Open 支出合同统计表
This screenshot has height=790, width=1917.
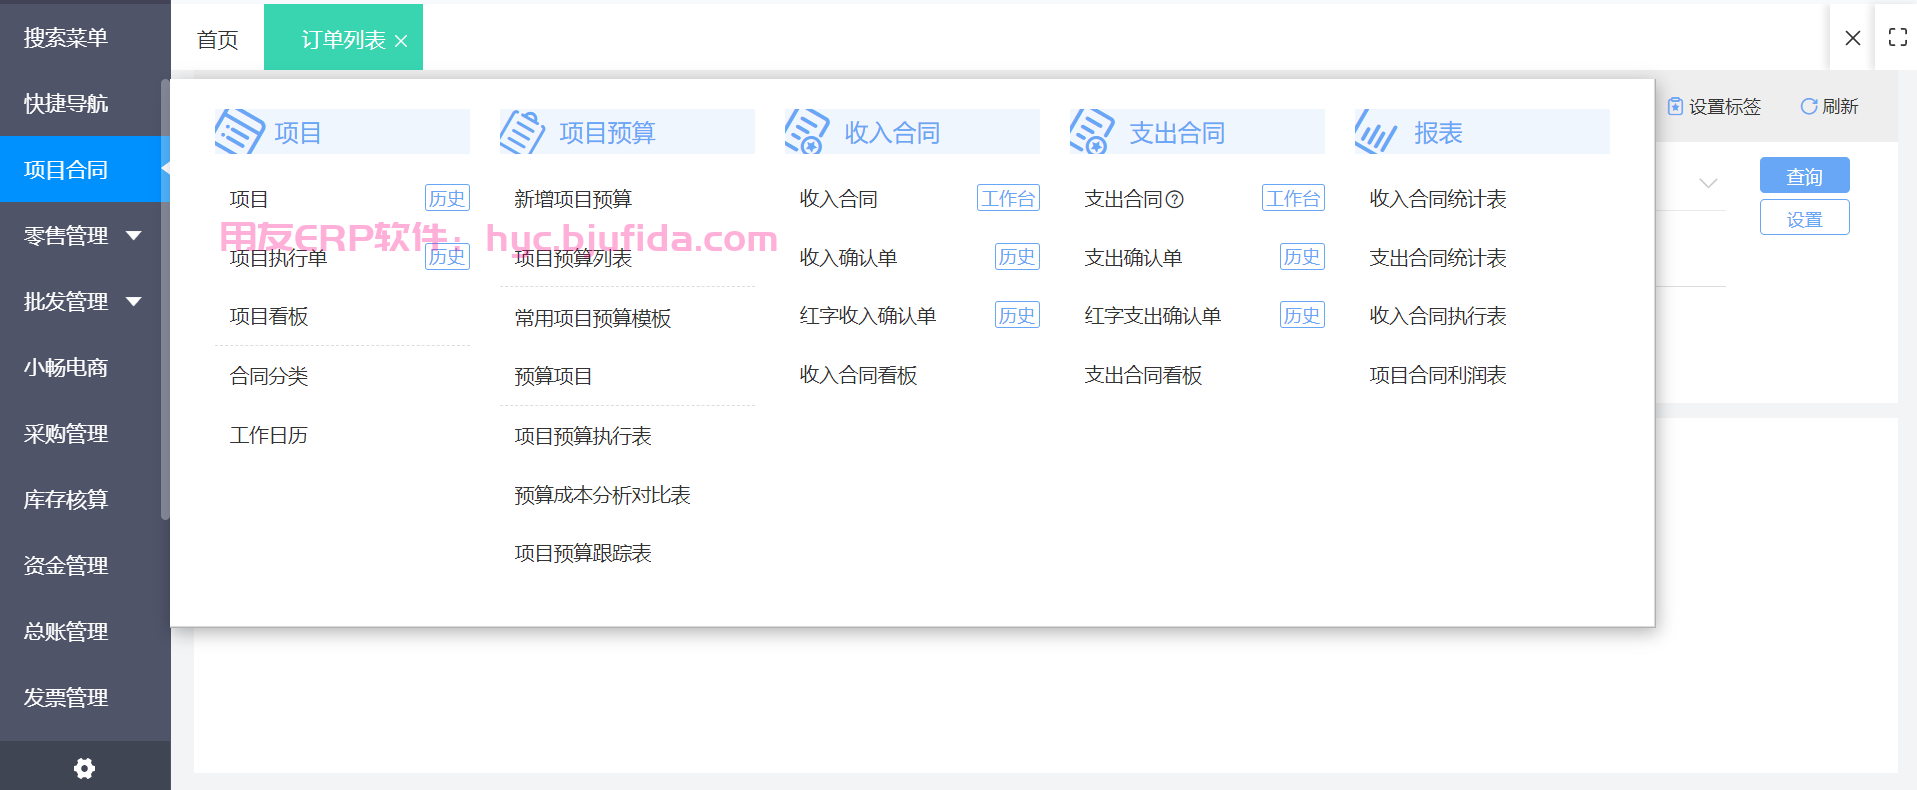[x=1438, y=258]
